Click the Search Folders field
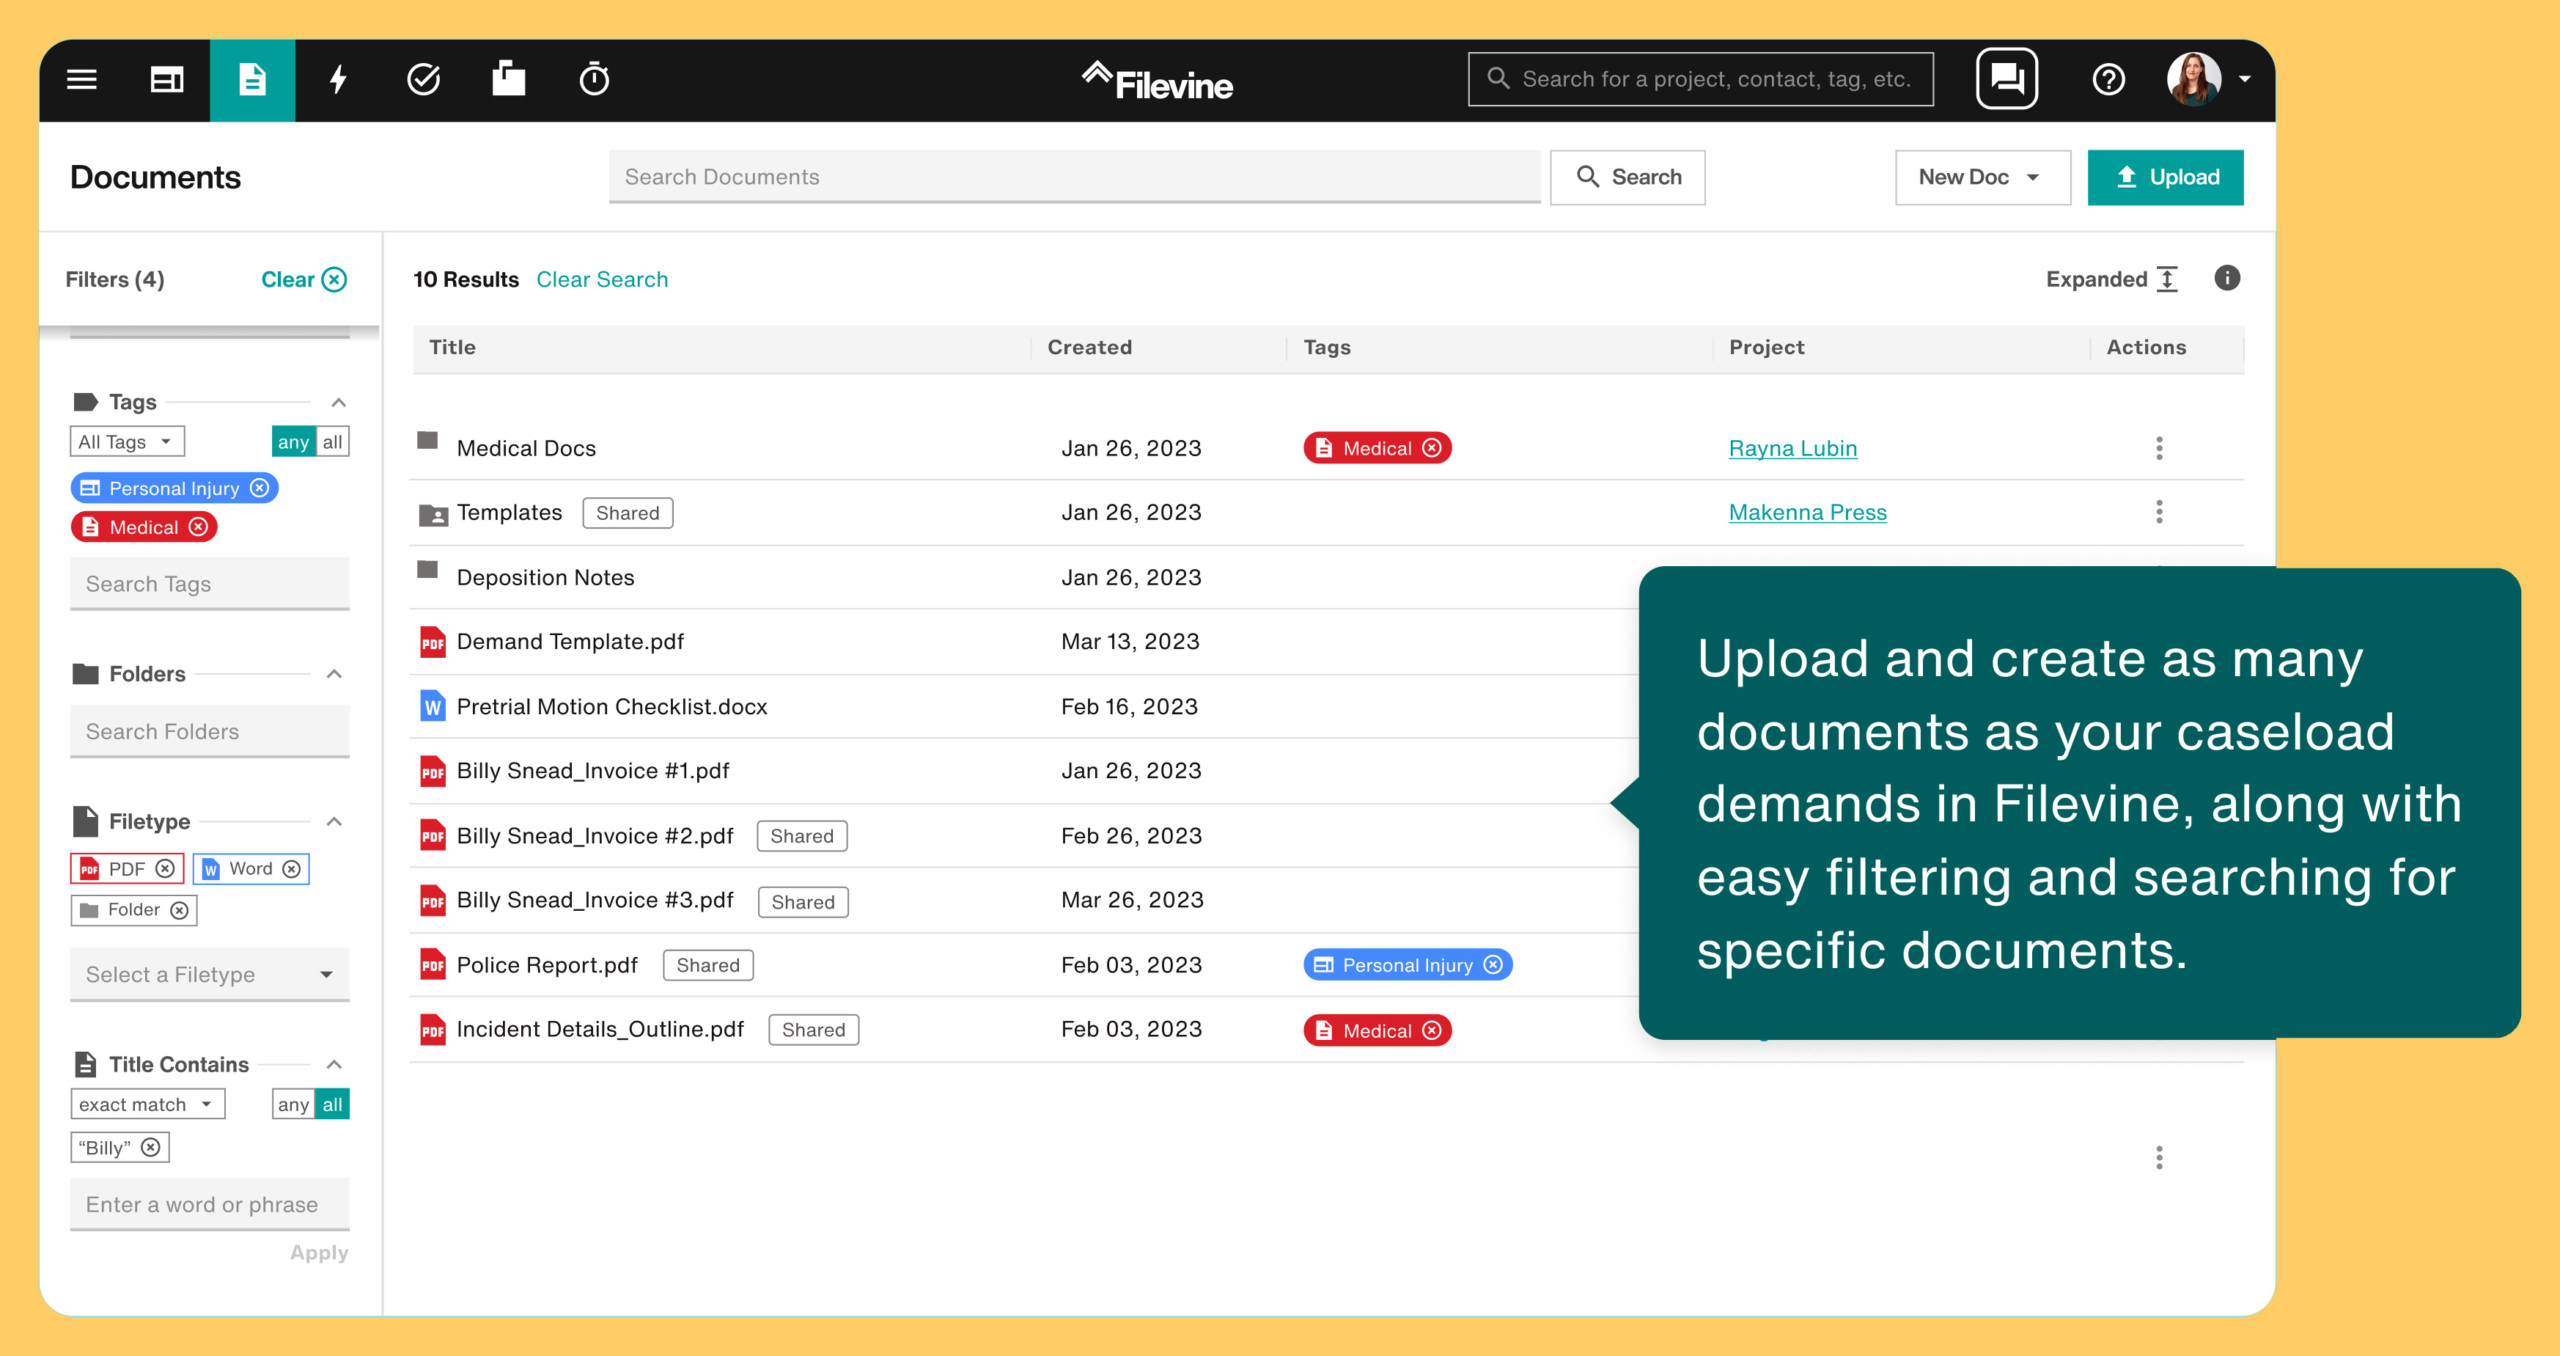The width and height of the screenshot is (2560, 1356). pos(210,732)
